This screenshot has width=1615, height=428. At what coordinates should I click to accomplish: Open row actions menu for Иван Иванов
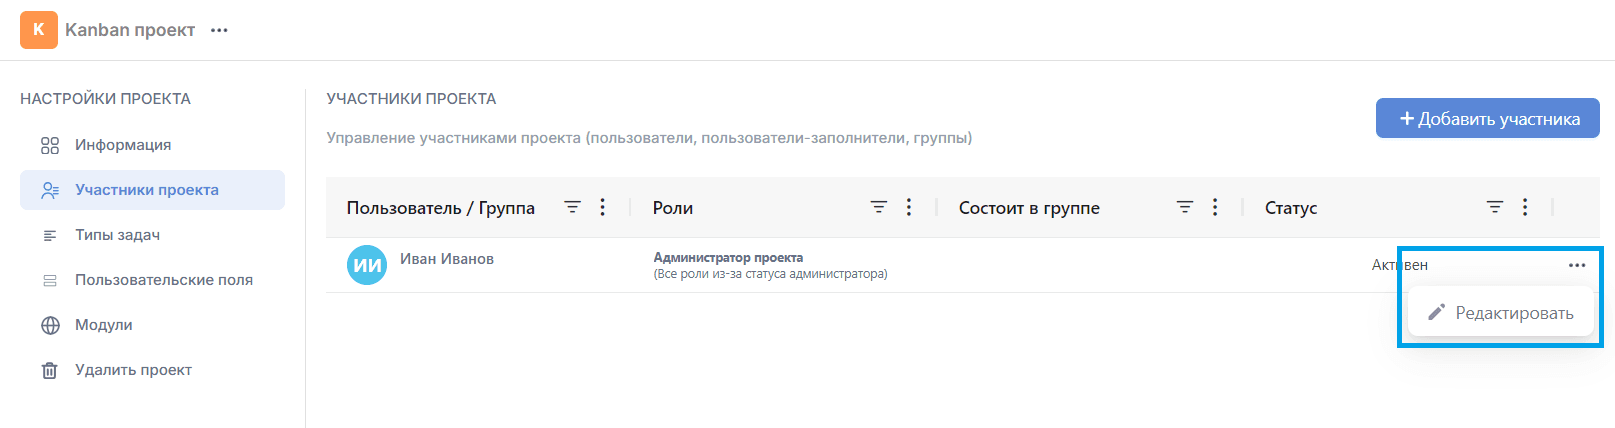1577,265
